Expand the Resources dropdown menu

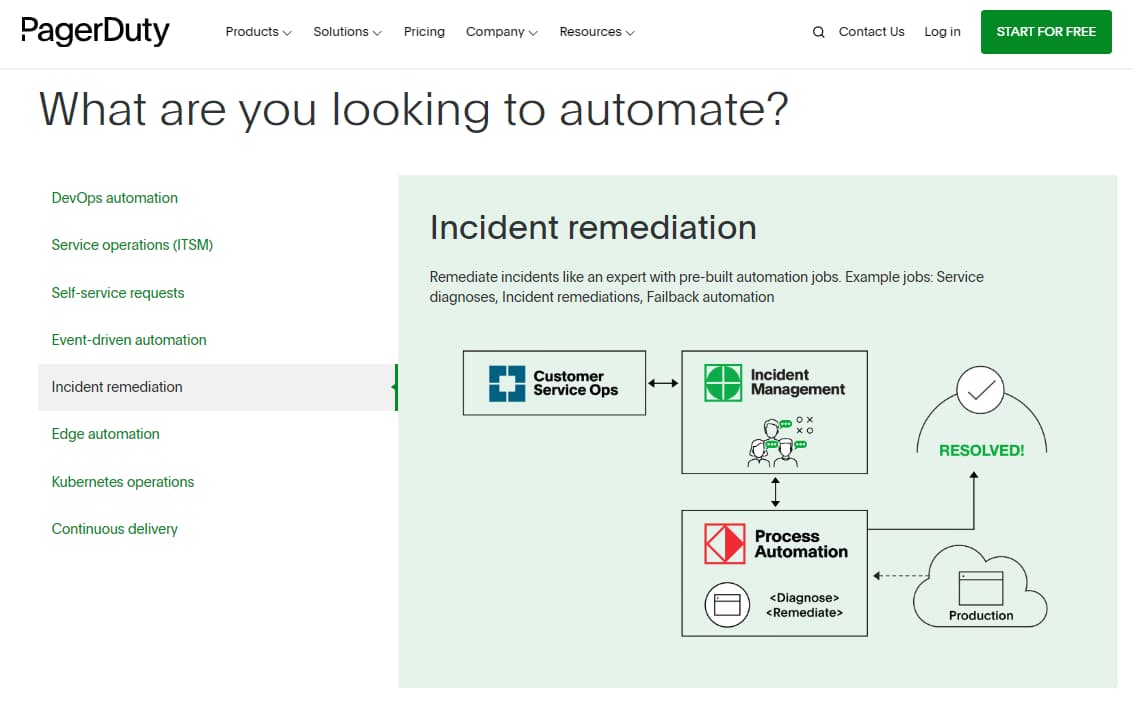click(x=597, y=32)
